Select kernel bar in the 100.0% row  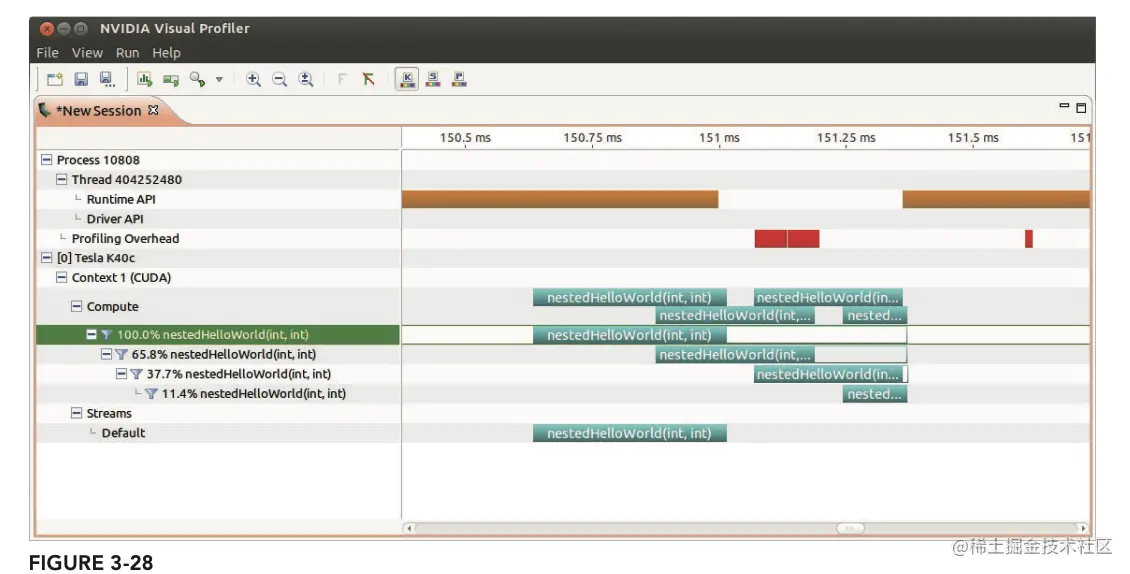click(630, 335)
